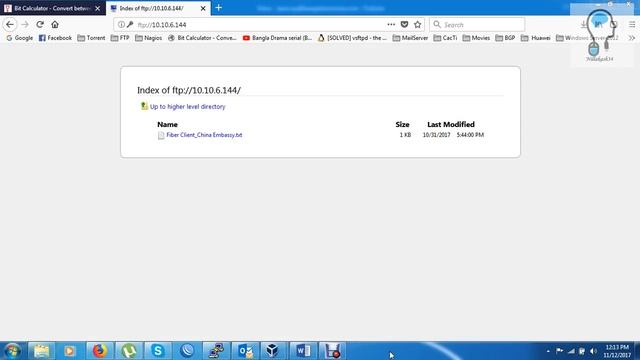Open Fiber Client_China Embassy.txt file
This screenshot has height=360, width=640.
204,135
